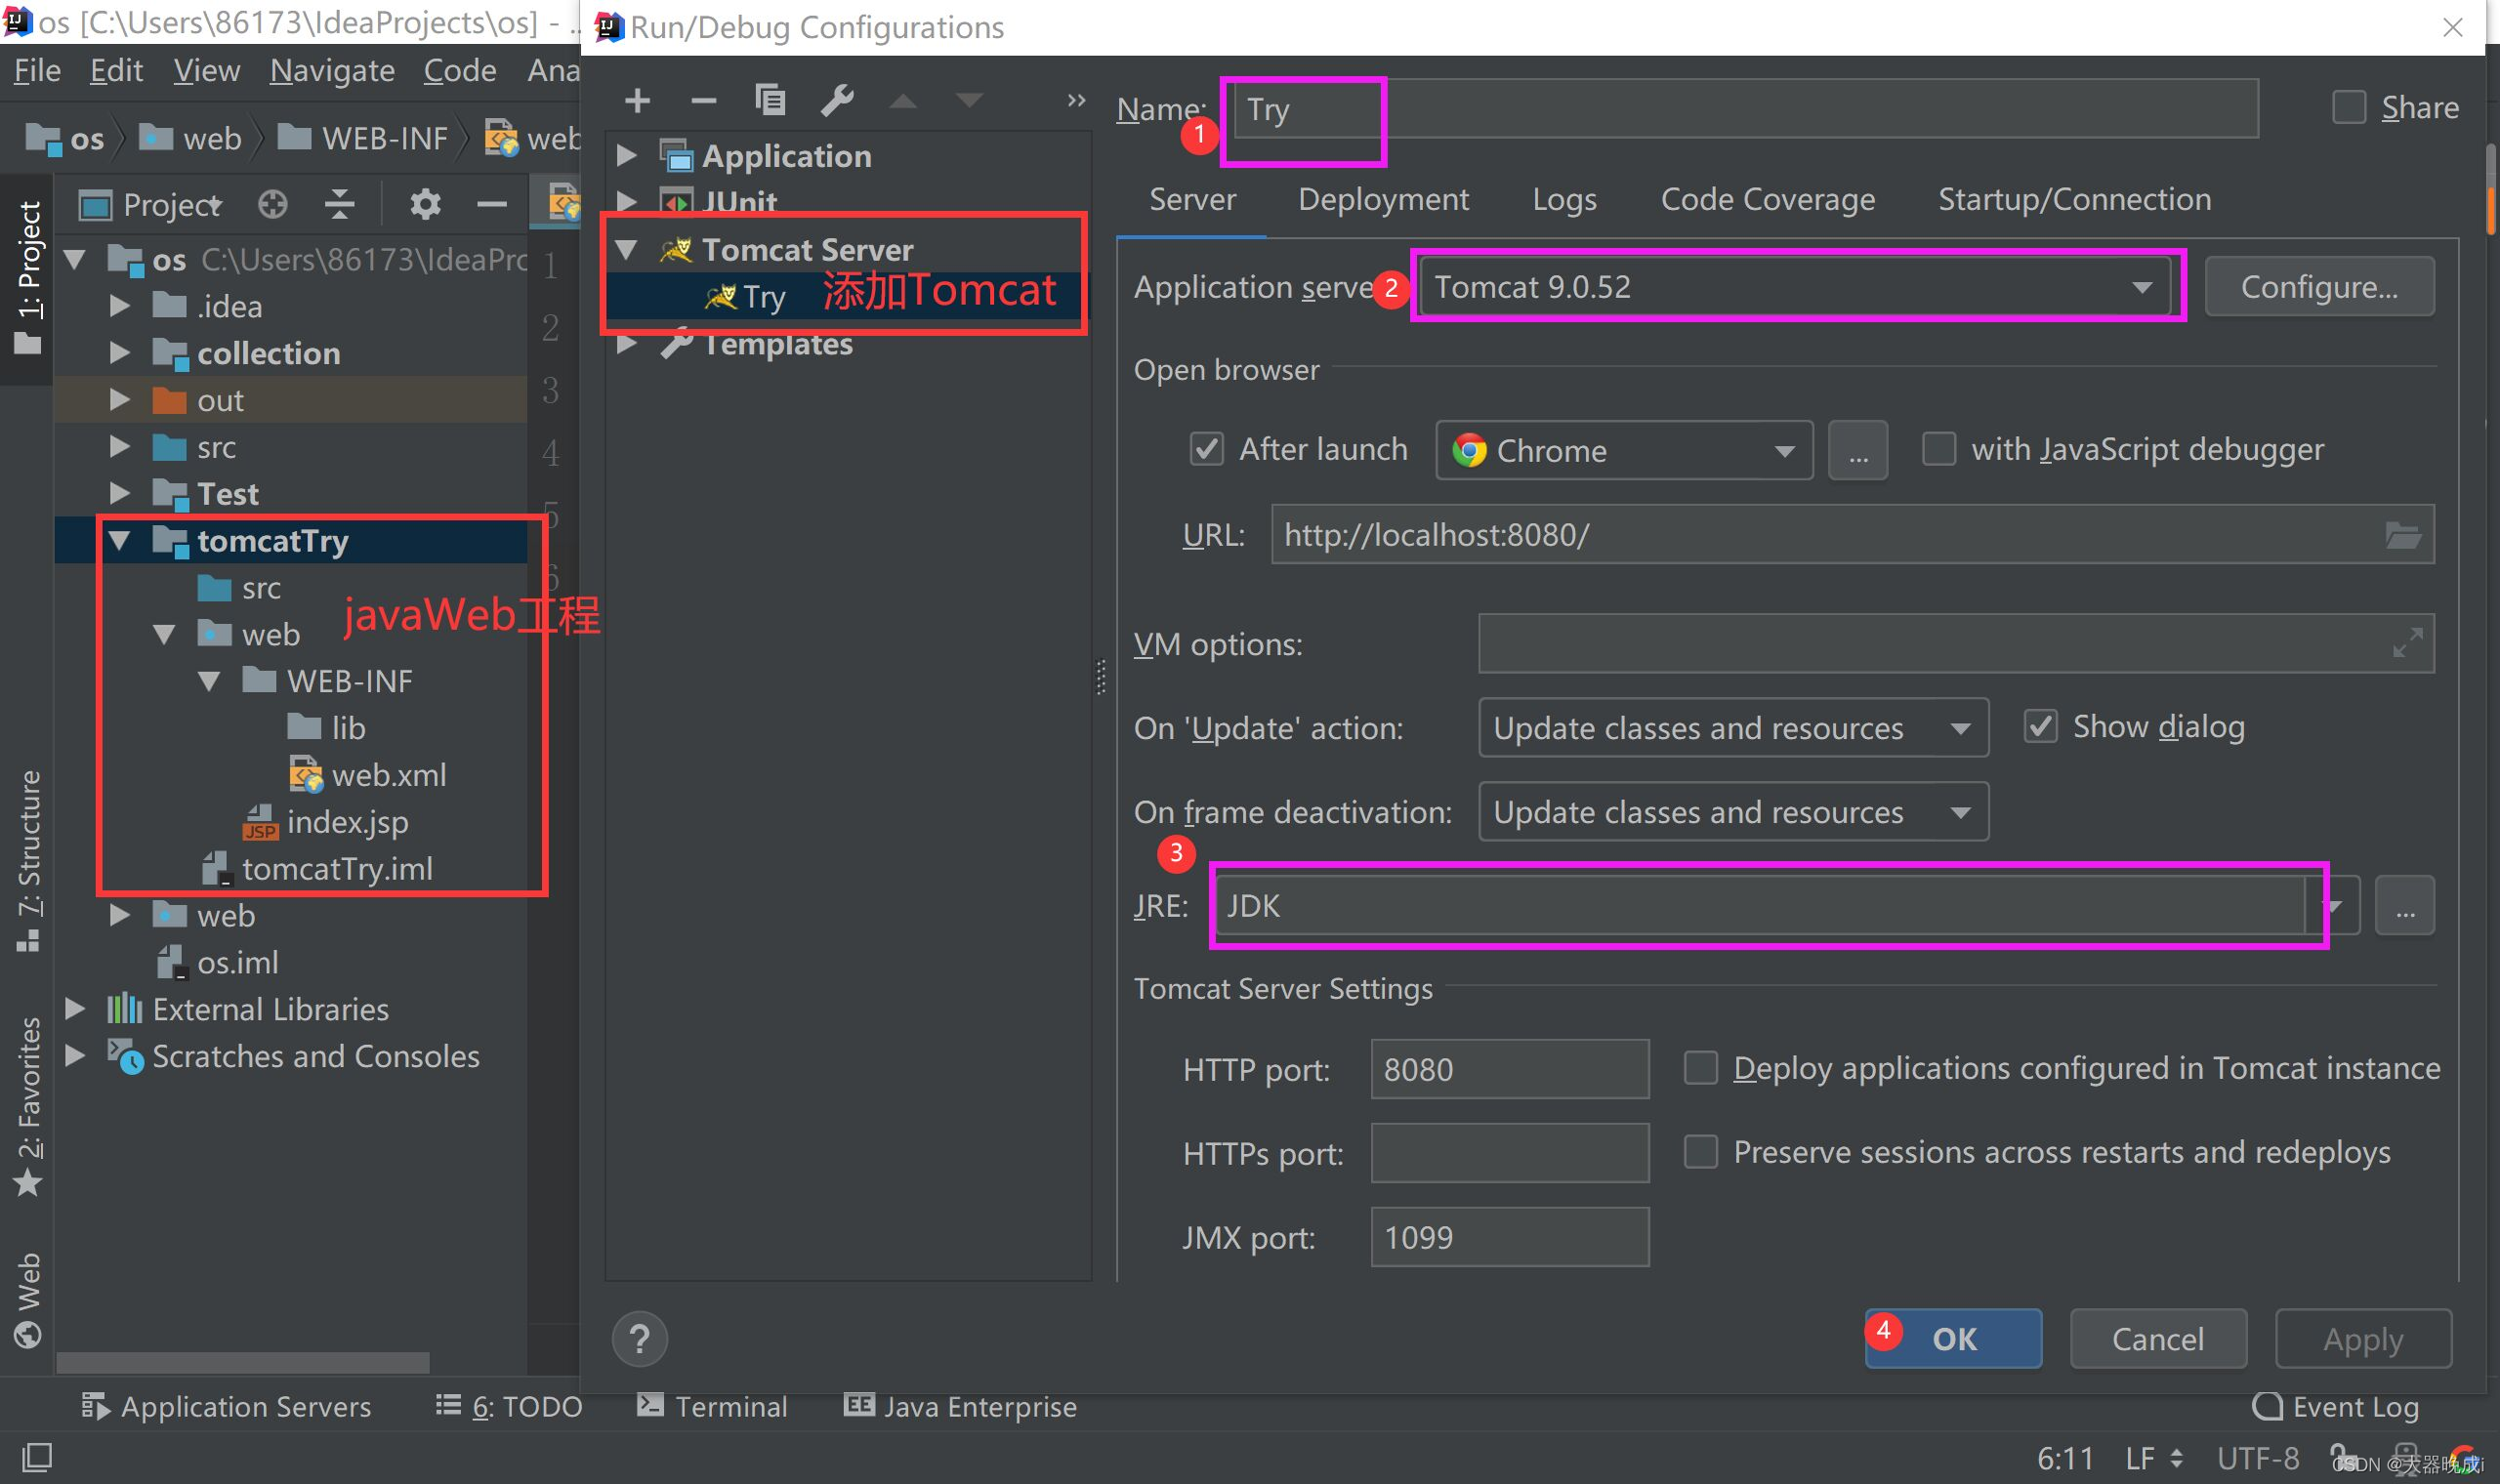Image resolution: width=2500 pixels, height=1484 pixels.
Task: Switch to the Deployment tab
Action: [x=1383, y=199]
